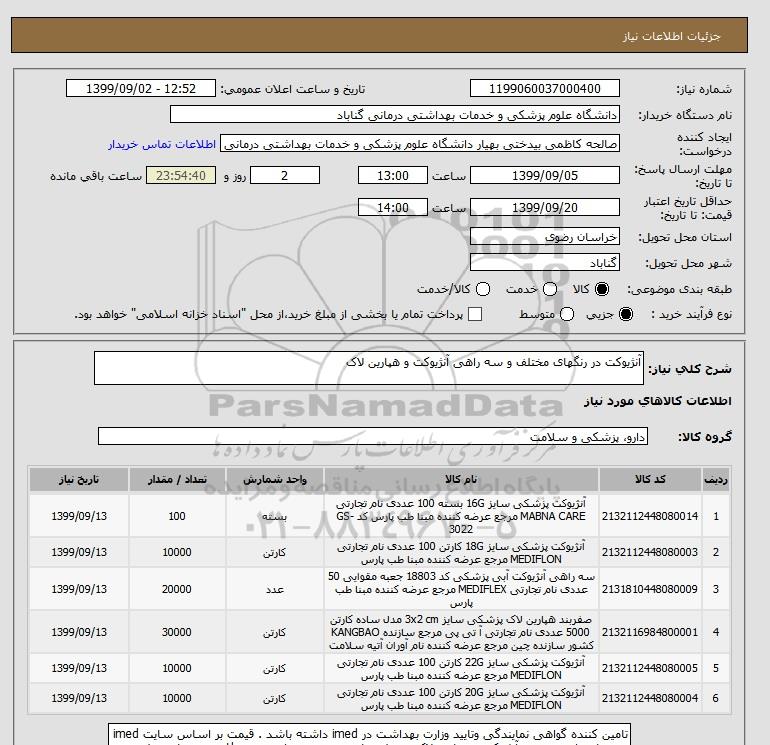Click the 16G angiocath MABNA CARE item name
The width and height of the screenshot is (770, 745).
click(x=461, y=516)
